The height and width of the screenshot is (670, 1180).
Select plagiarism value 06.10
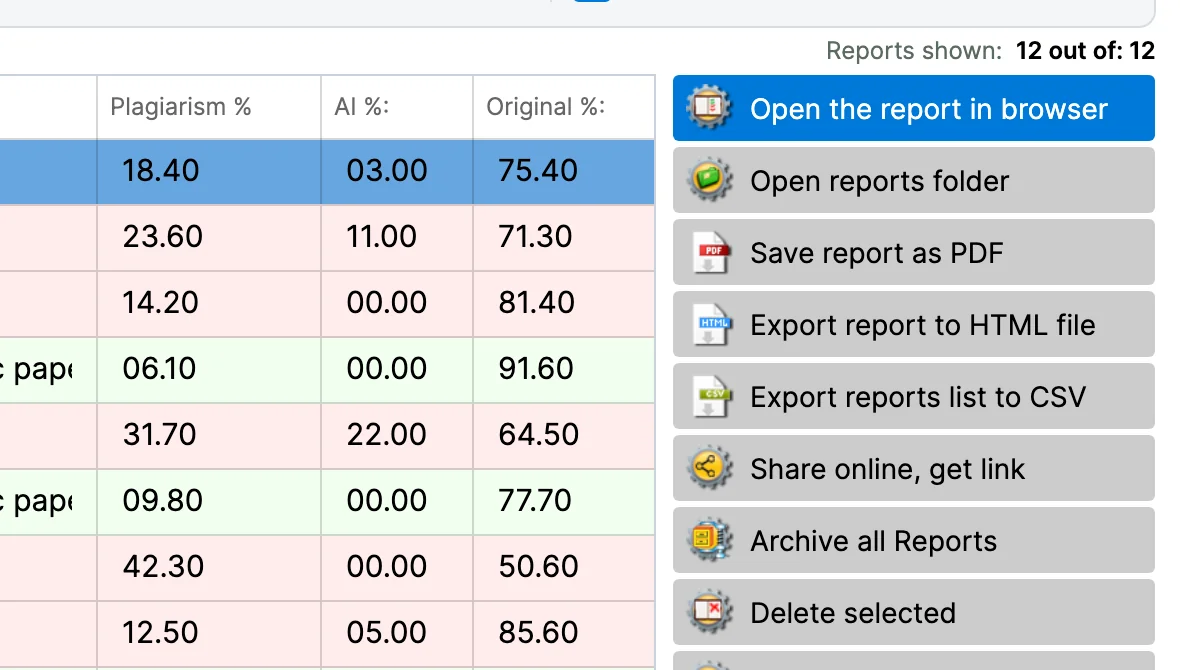pyautogui.click(x=160, y=369)
